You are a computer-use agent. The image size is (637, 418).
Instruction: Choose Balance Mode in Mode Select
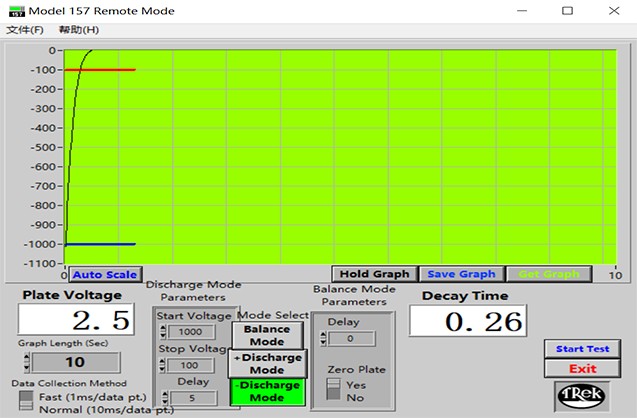coord(267,335)
